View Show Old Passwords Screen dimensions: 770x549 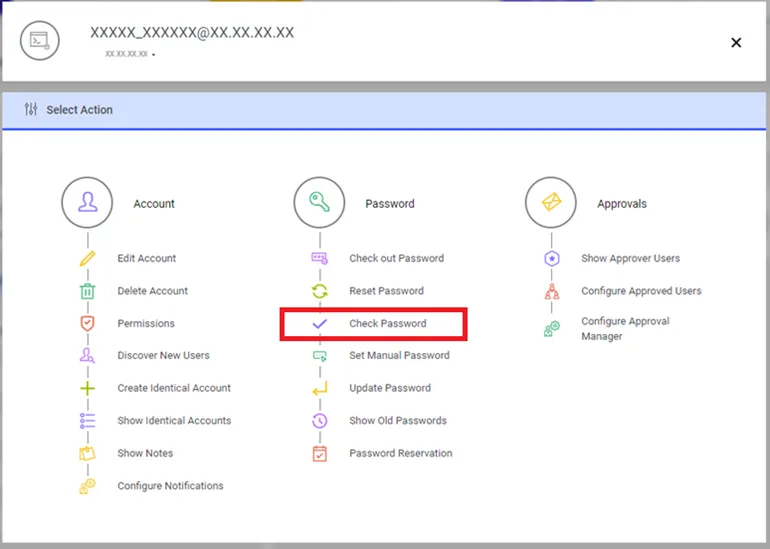coord(398,420)
